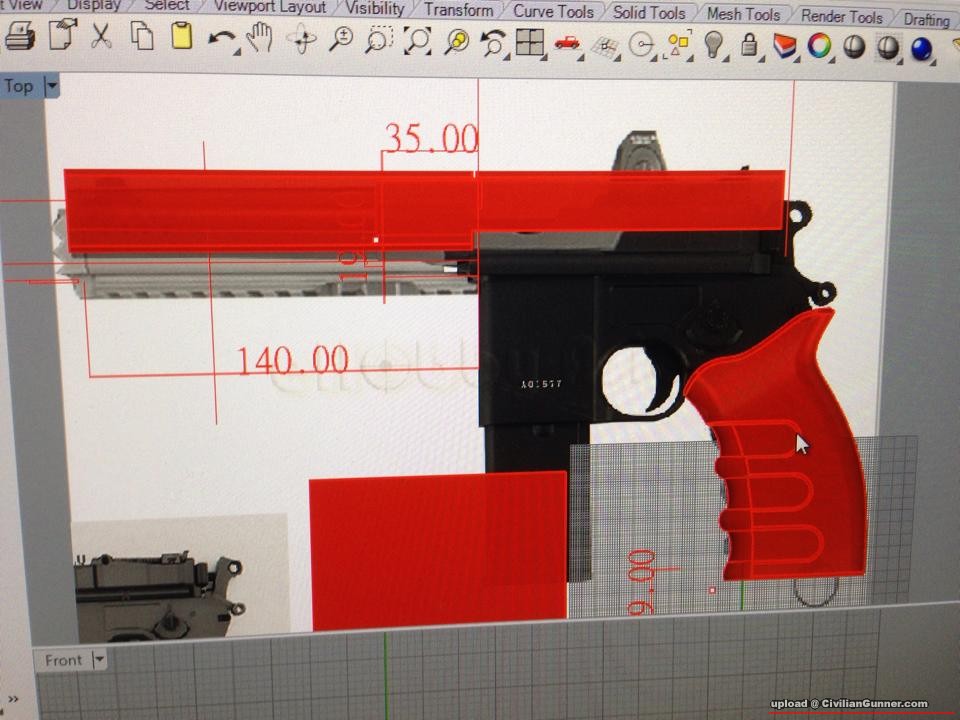Click the Top viewport title label
Viewport: 960px width, 720px height.
[18, 86]
